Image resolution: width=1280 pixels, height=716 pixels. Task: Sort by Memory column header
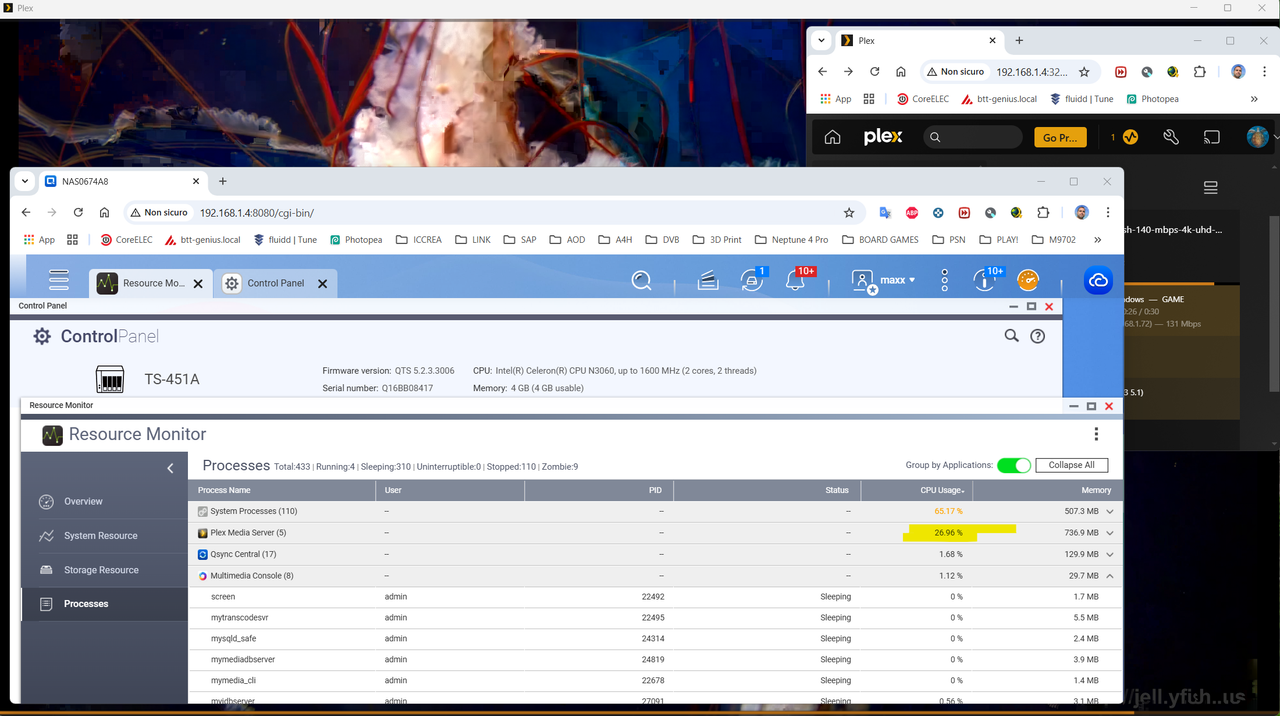[x=1047, y=490]
